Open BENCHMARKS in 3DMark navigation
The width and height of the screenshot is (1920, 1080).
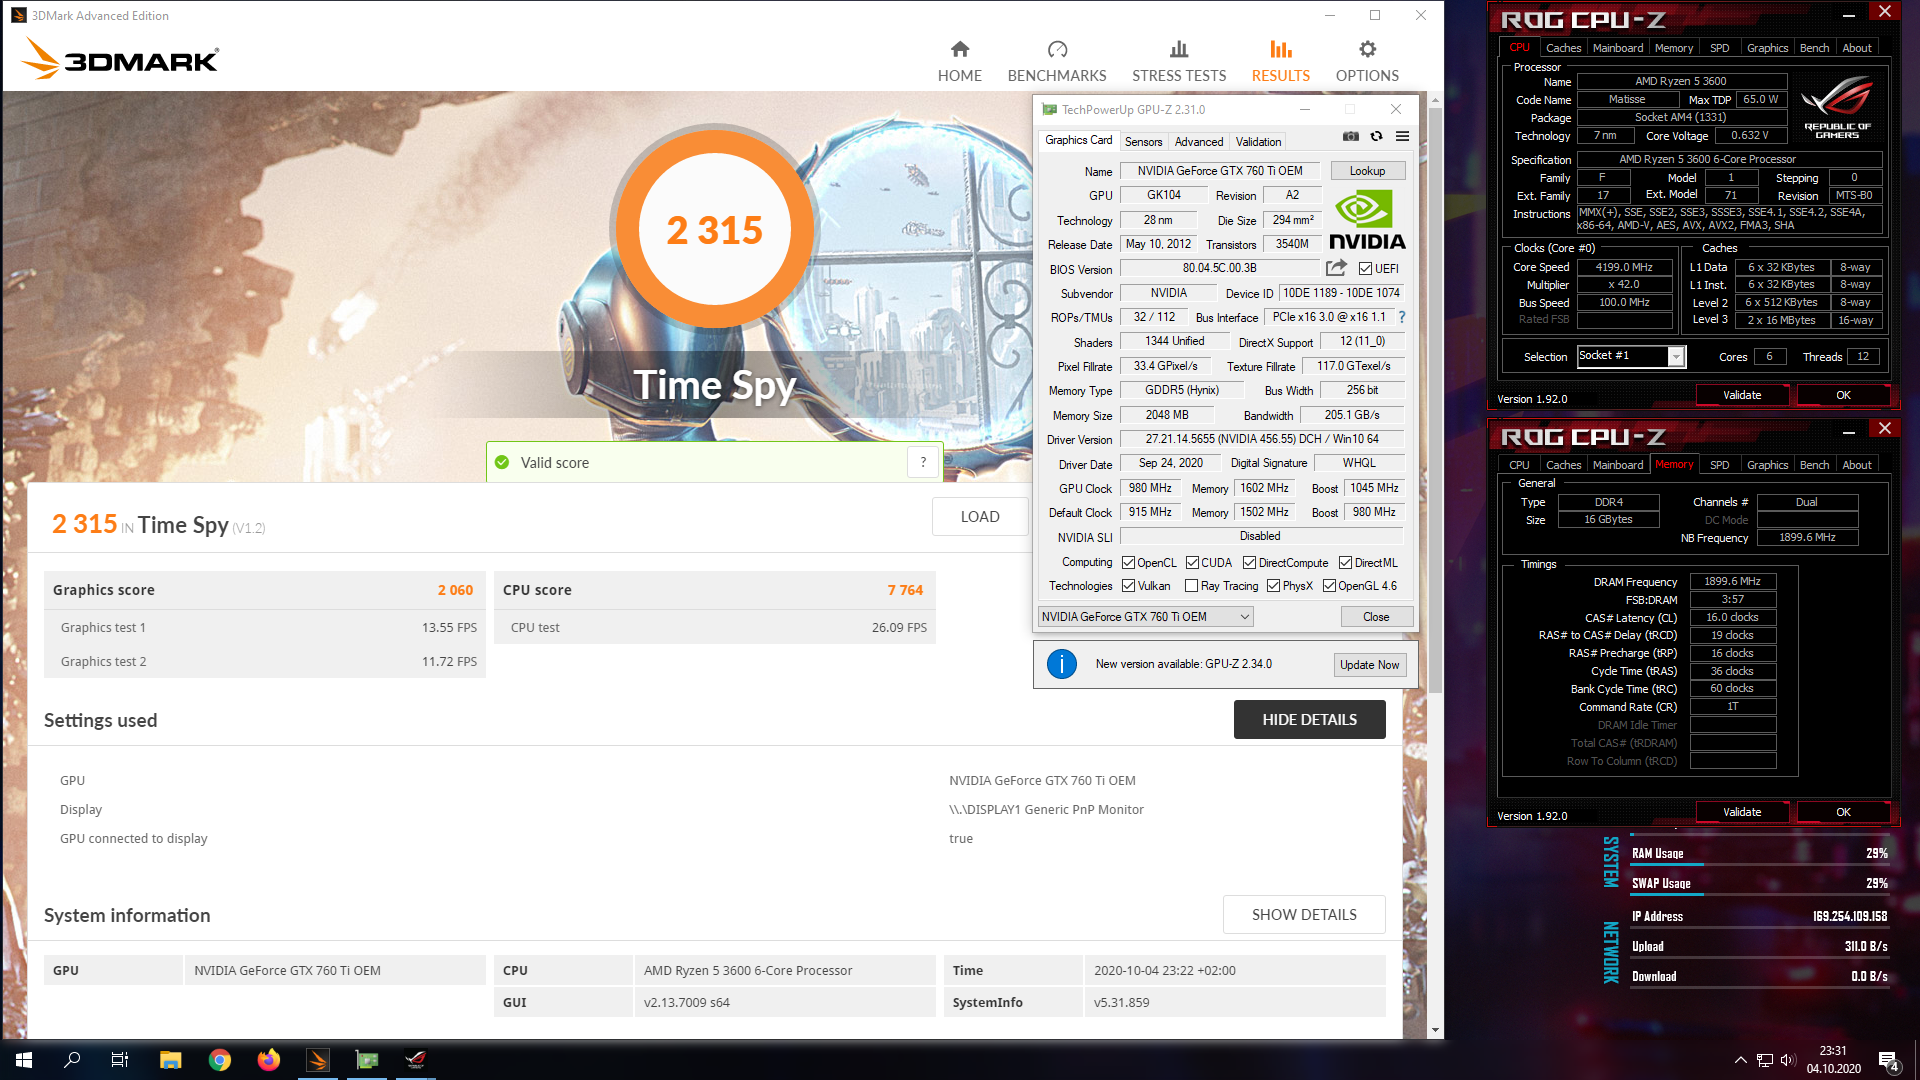click(1057, 61)
